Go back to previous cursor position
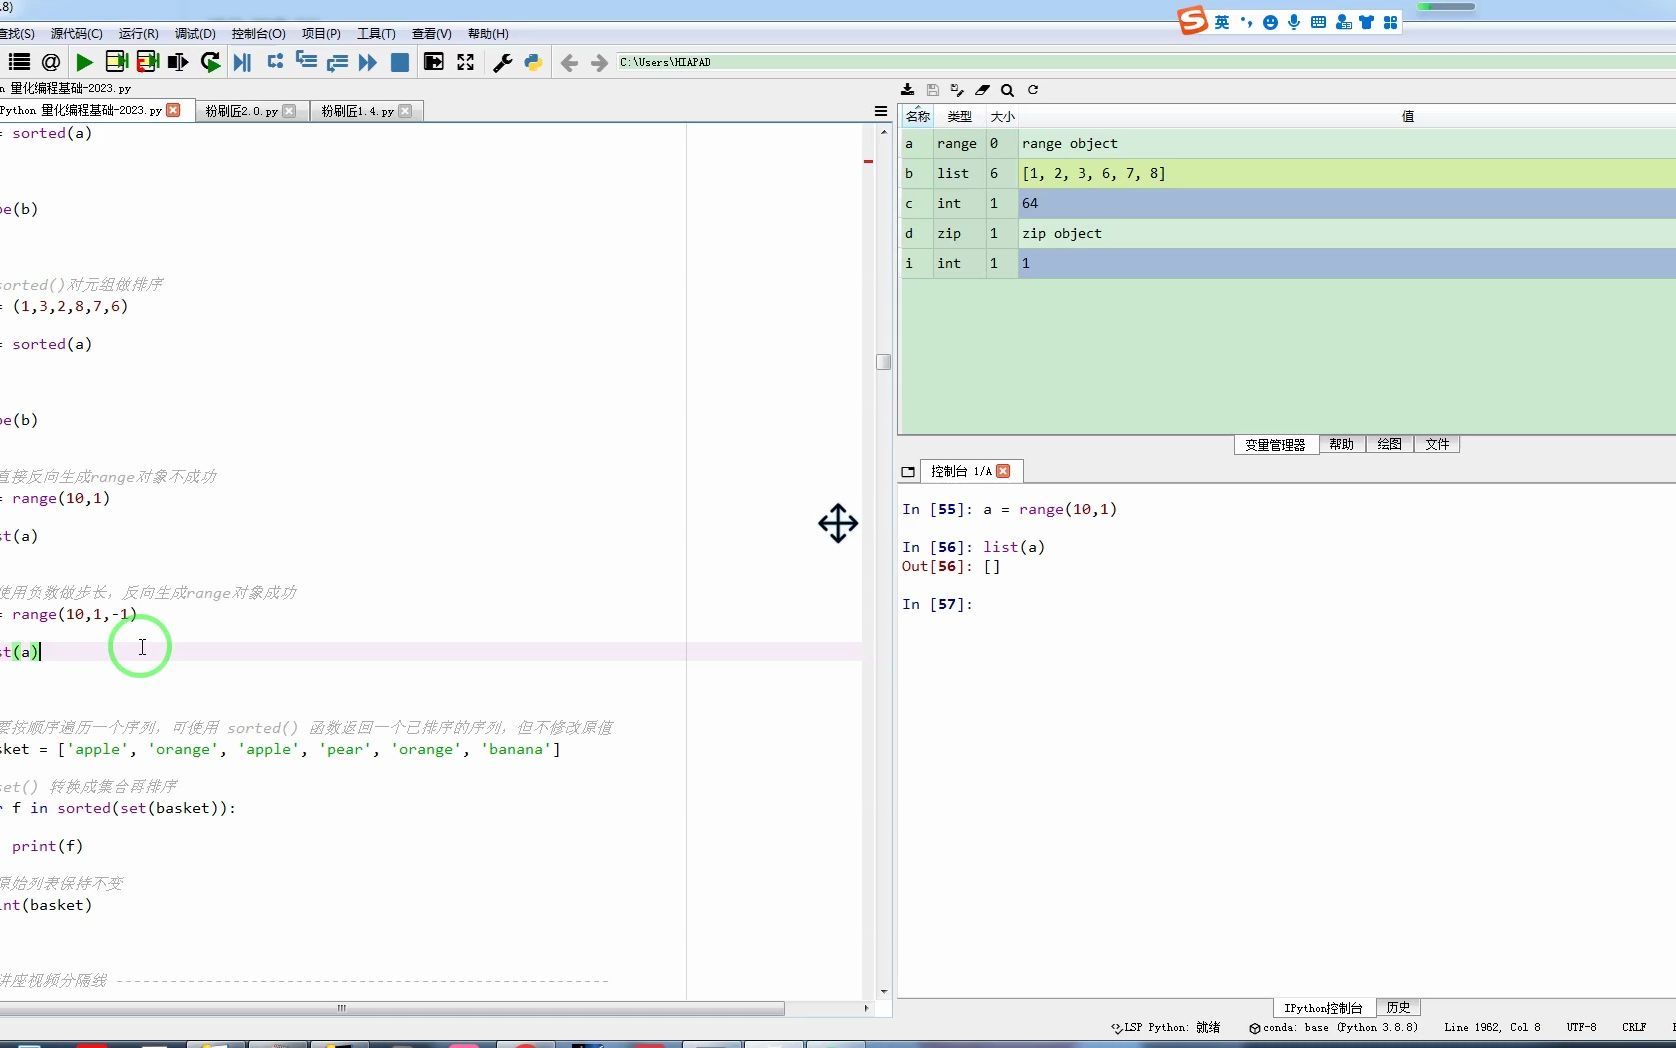Image resolution: width=1676 pixels, height=1048 pixels. pyautogui.click(x=569, y=63)
